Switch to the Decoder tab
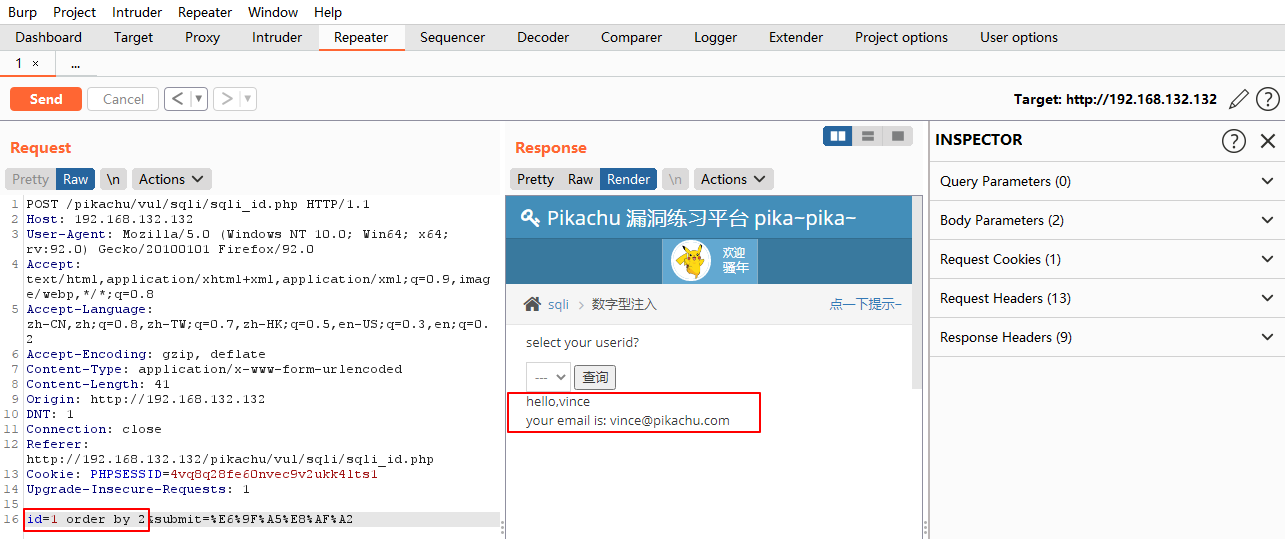1285x539 pixels. click(x=543, y=37)
